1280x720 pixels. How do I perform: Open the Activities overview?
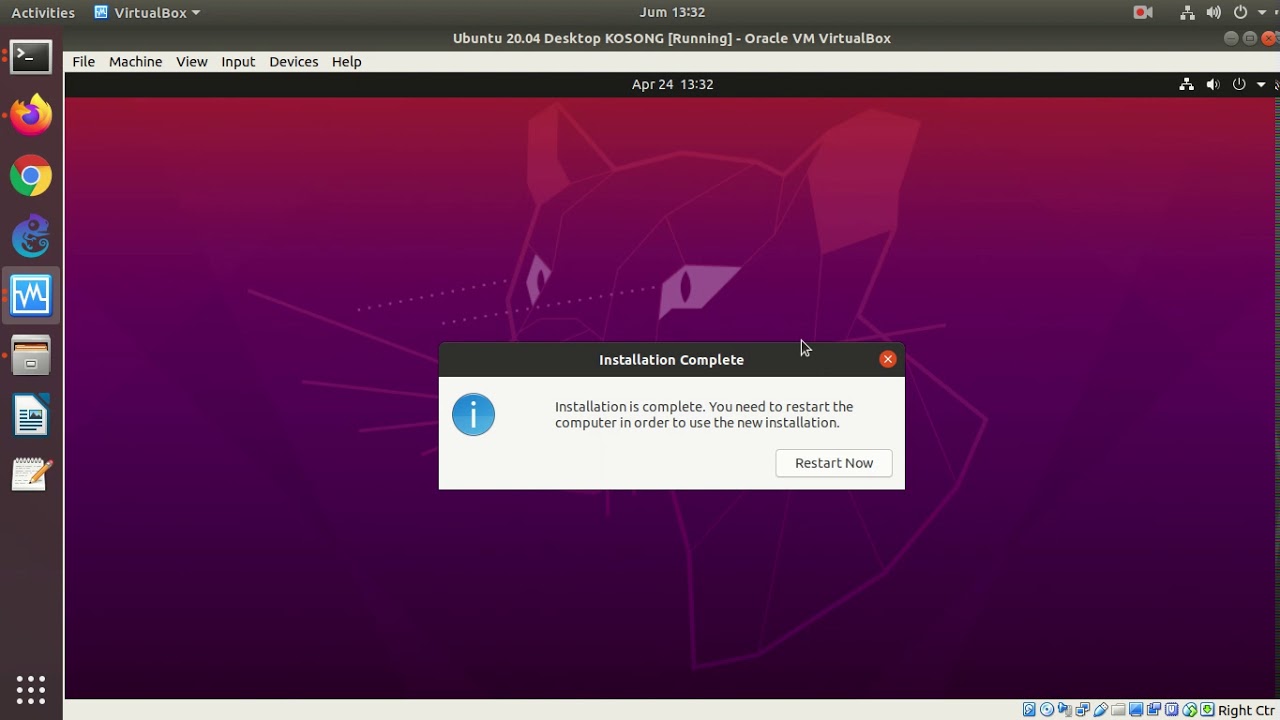pyautogui.click(x=43, y=12)
